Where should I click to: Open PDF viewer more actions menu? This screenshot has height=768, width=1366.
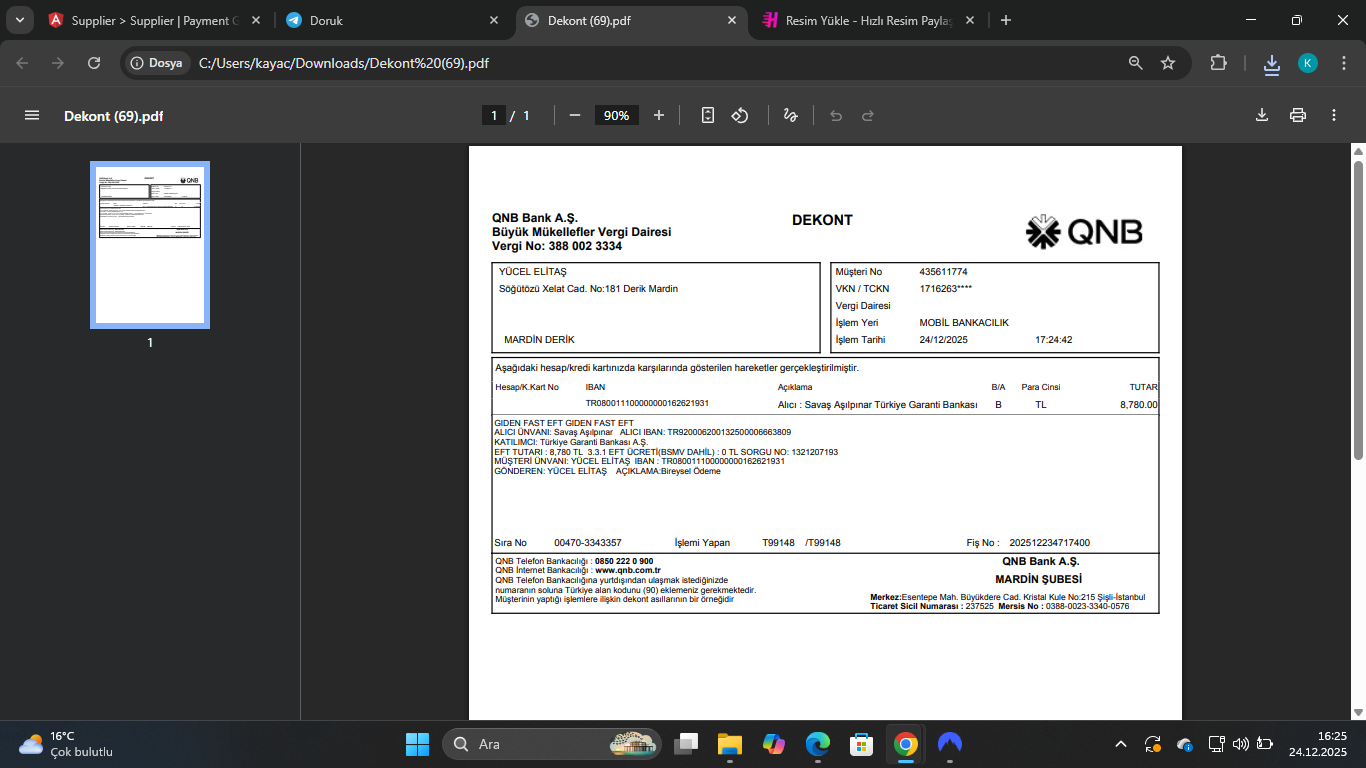(1334, 115)
